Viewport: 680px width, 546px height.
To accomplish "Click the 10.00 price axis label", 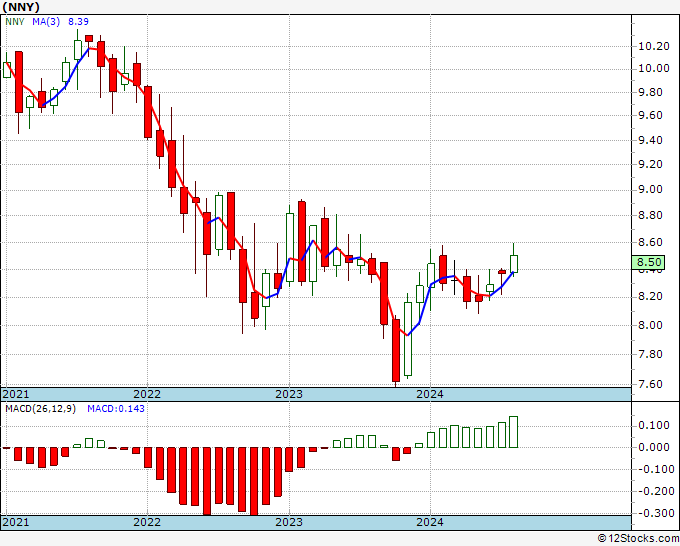I will click(654, 68).
